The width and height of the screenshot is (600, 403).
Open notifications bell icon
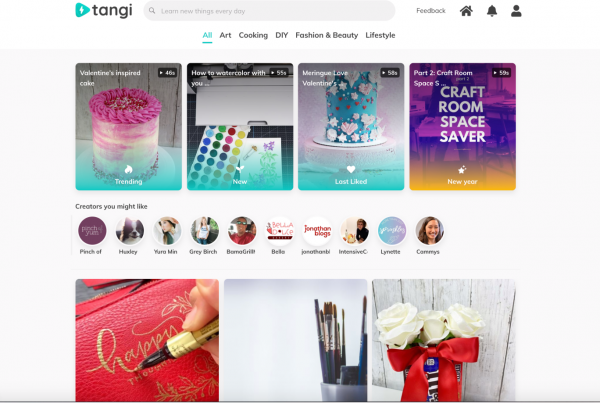[492, 11]
